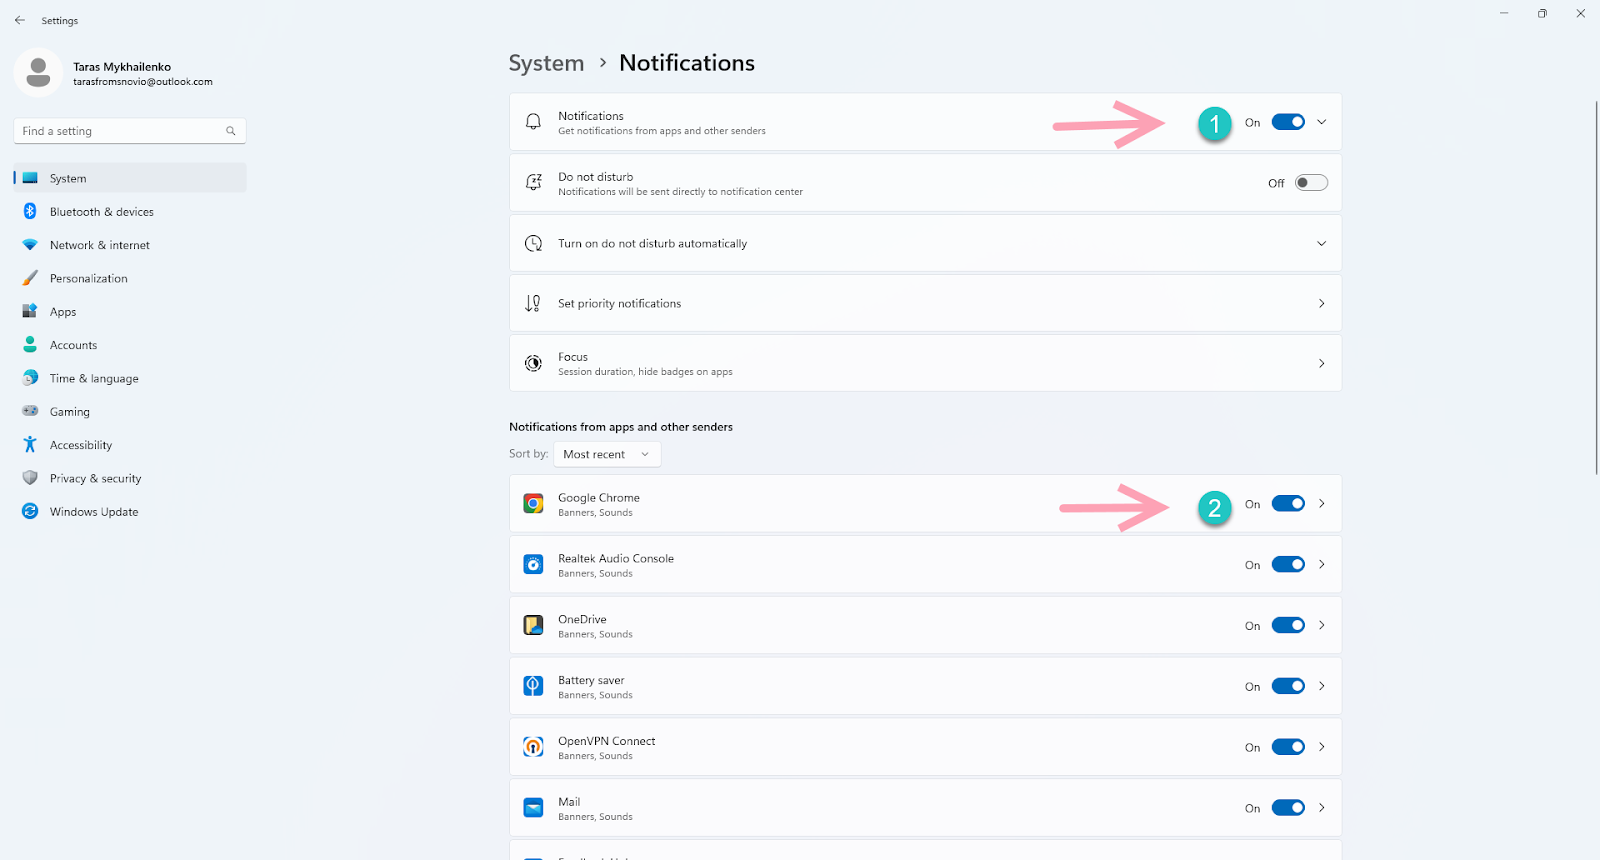Click the Bluetooth & devices icon

click(x=30, y=211)
